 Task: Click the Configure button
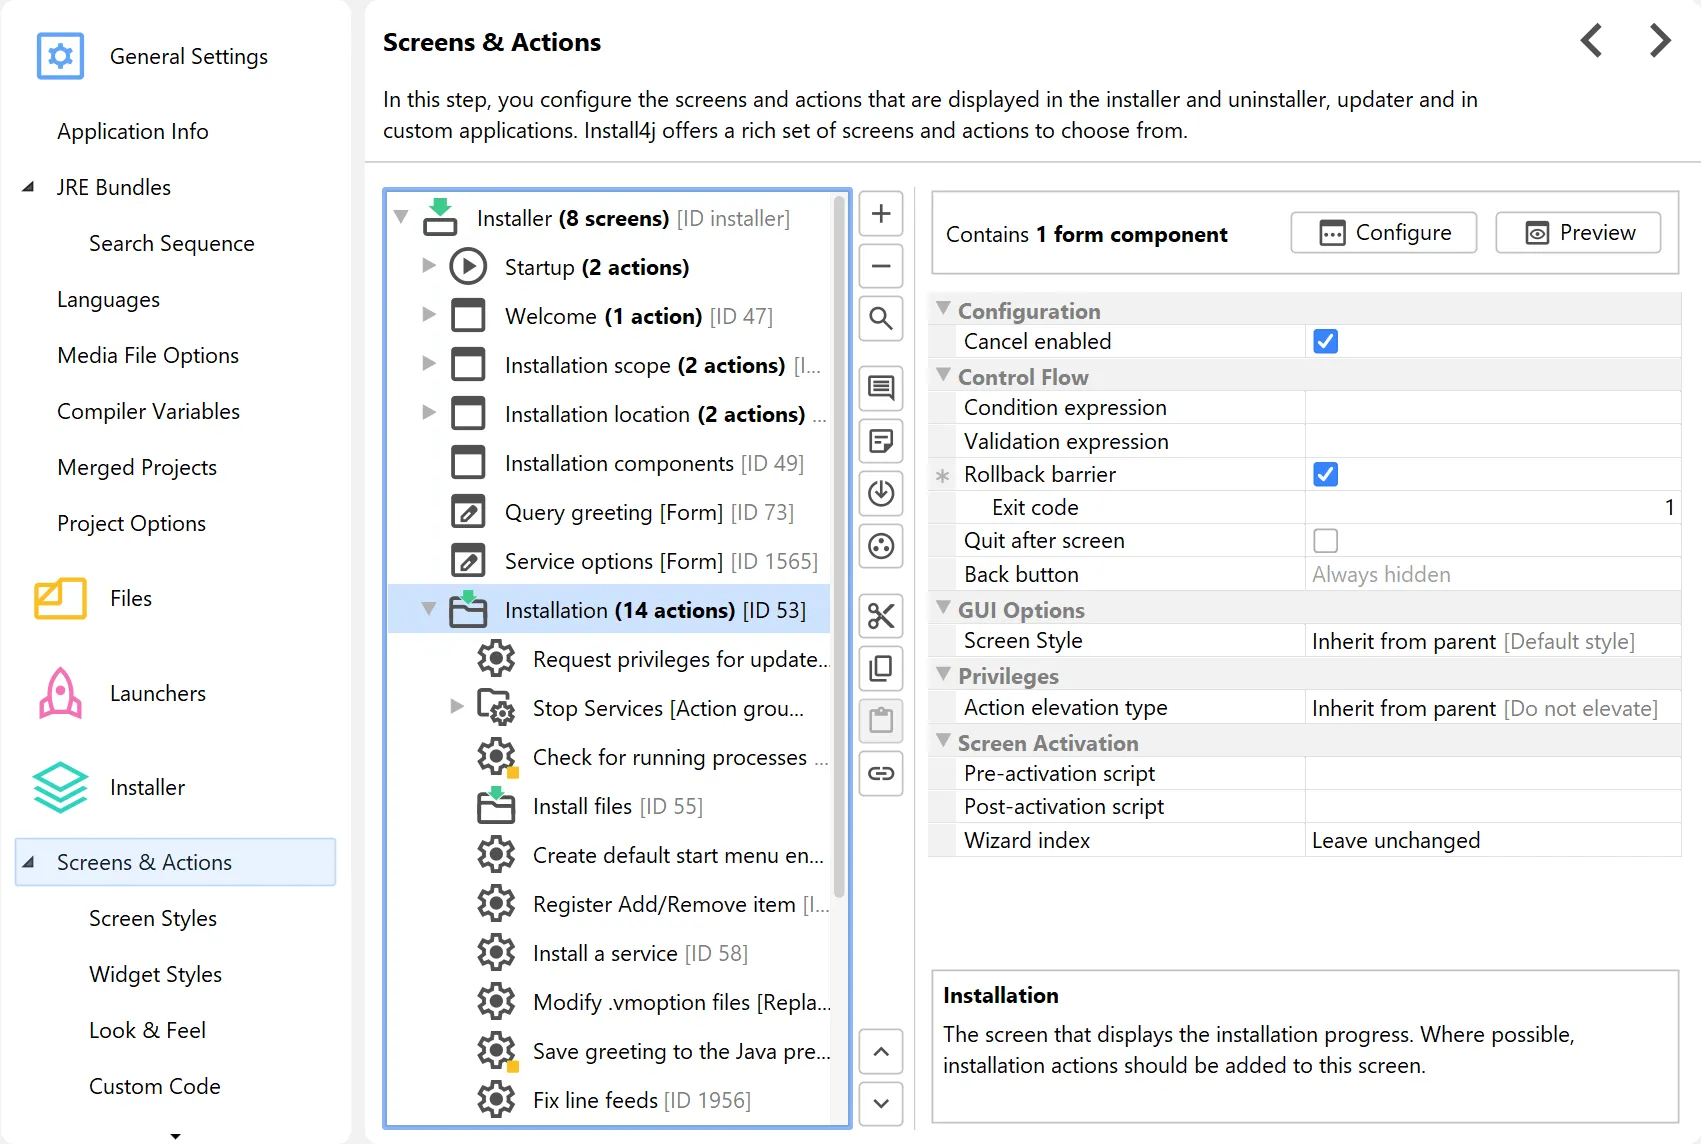pyautogui.click(x=1383, y=233)
